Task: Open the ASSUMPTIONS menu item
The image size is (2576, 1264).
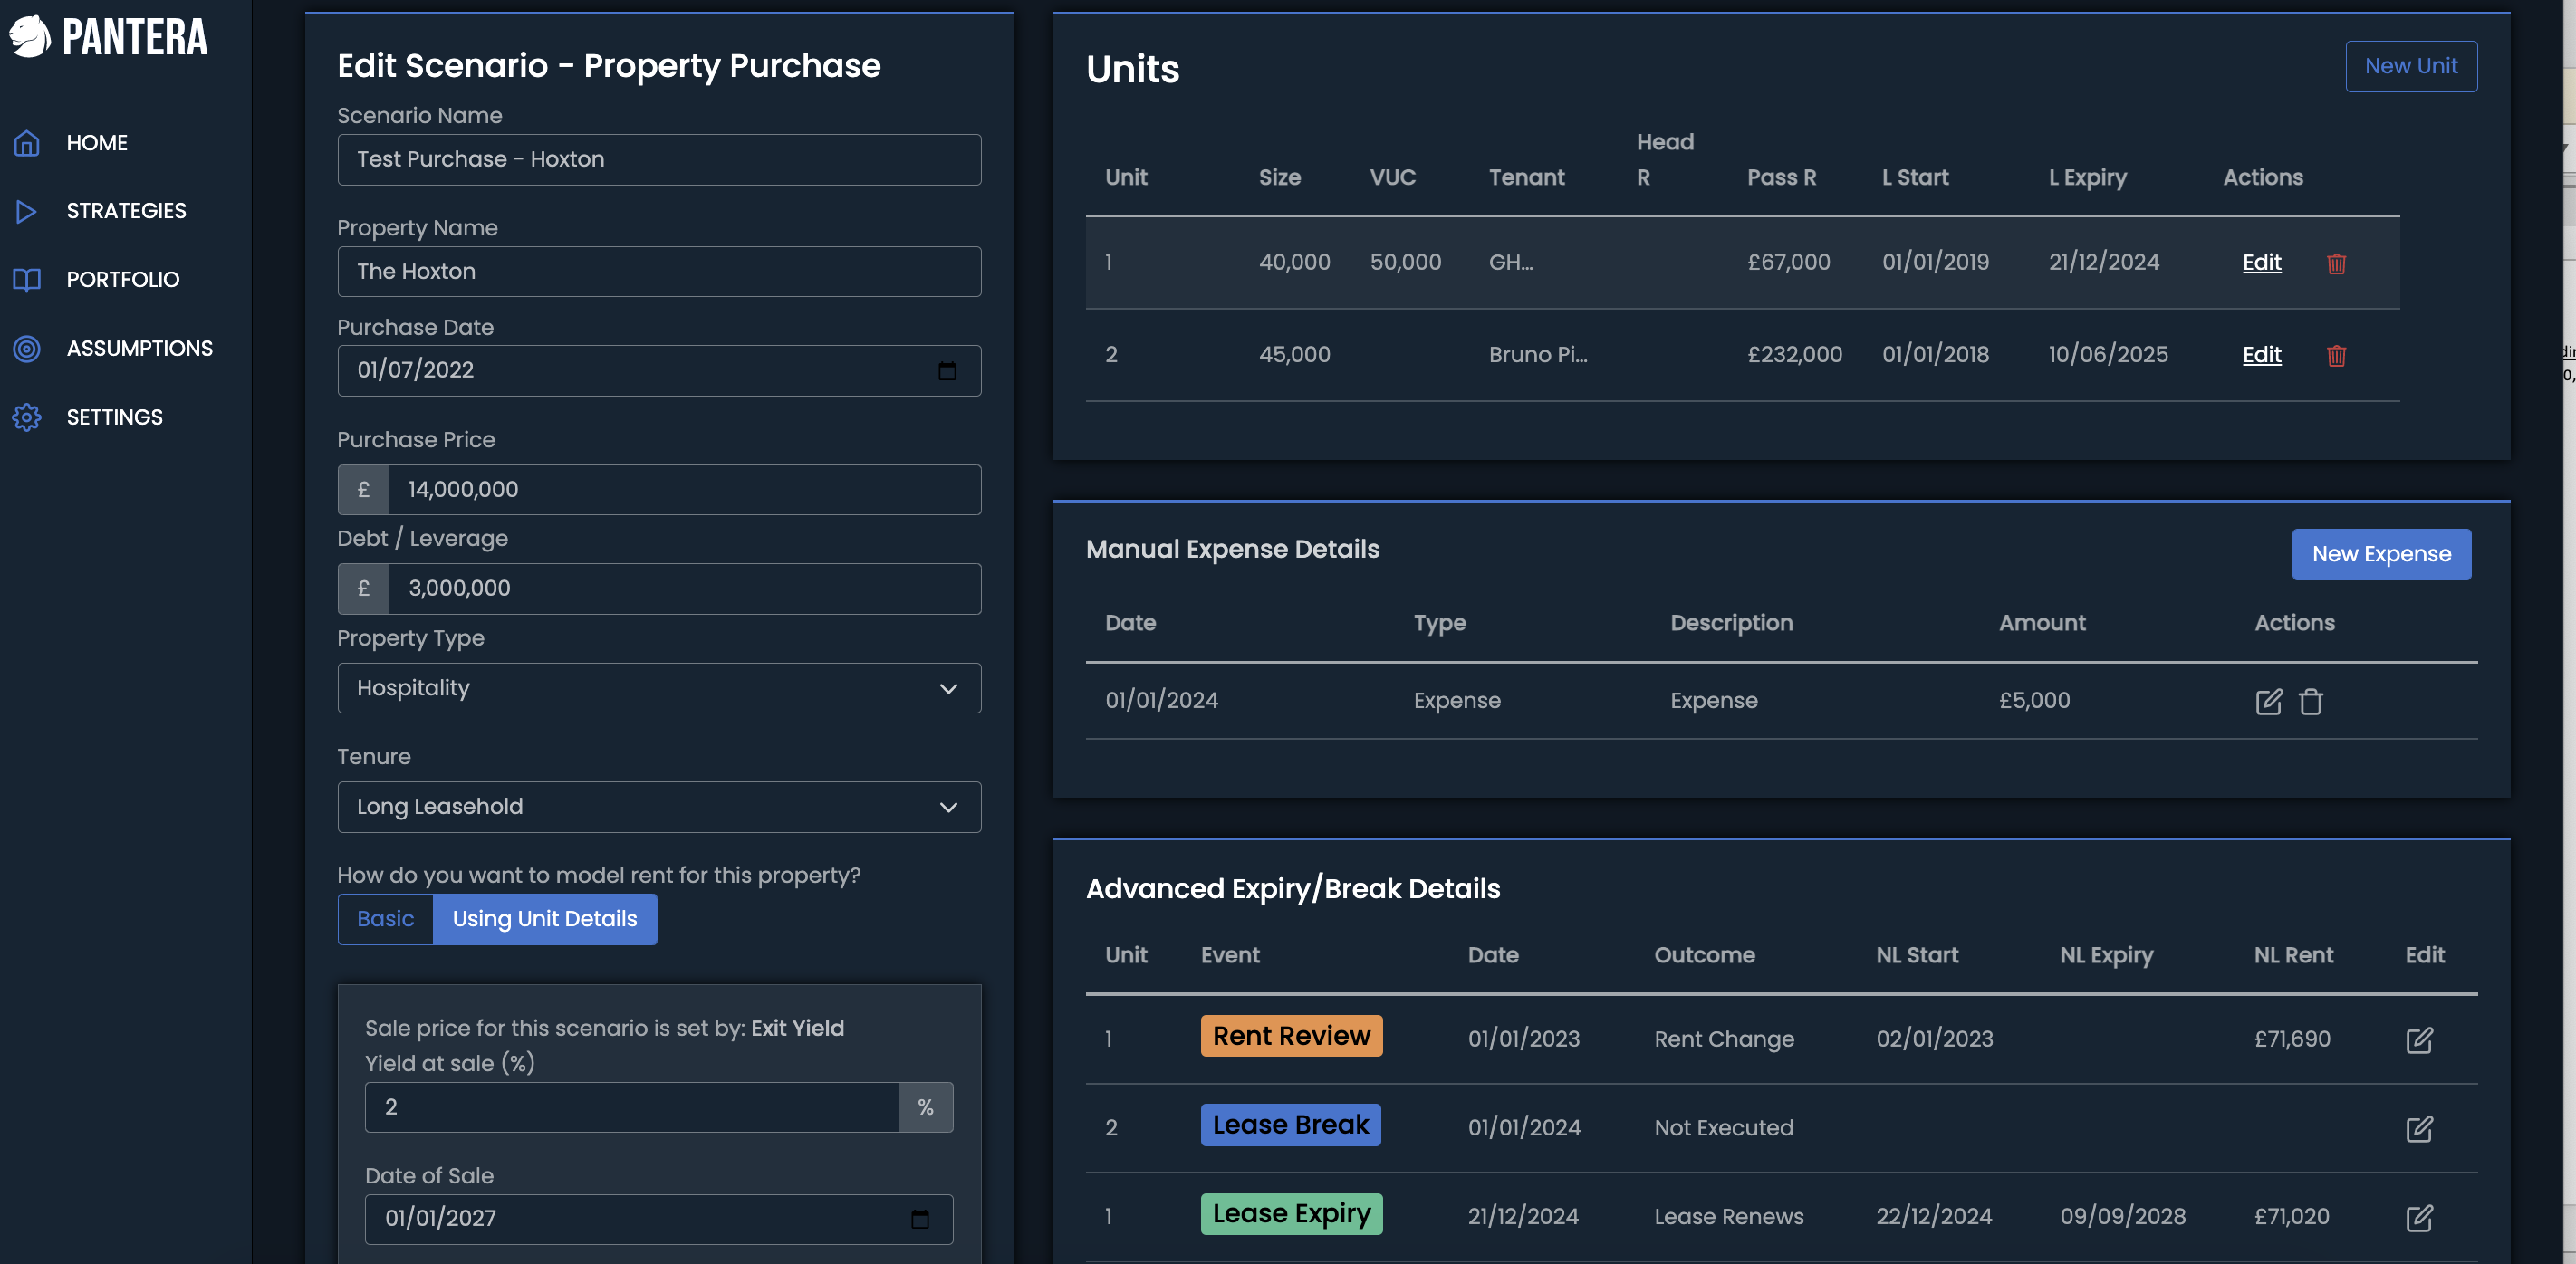Action: coord(140,348)
